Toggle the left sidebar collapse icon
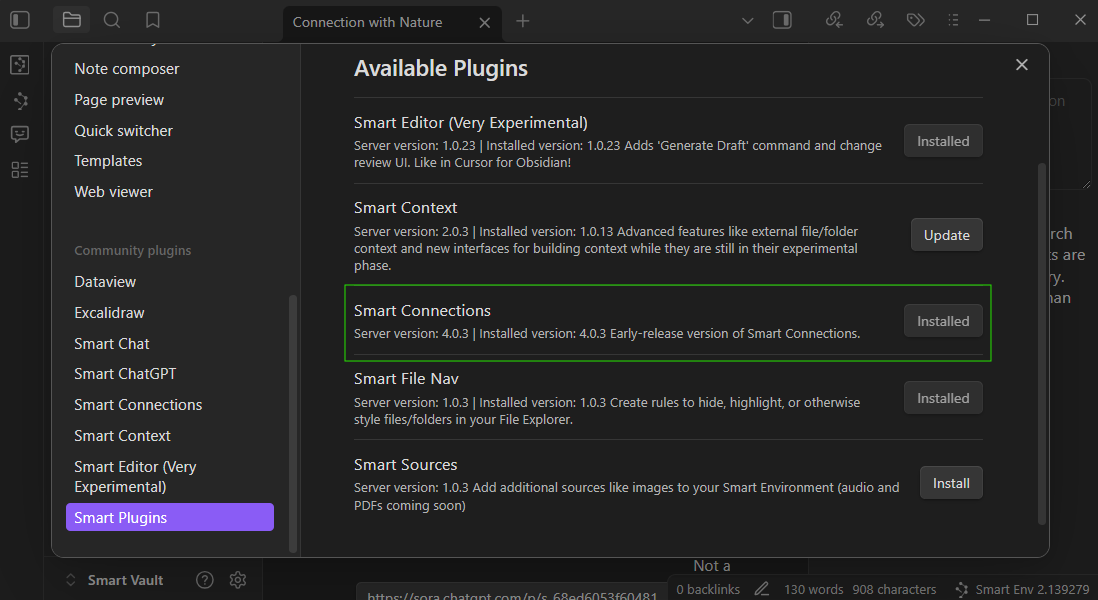The height and width of the screenshot is (600, 1098). coord(20,20)
